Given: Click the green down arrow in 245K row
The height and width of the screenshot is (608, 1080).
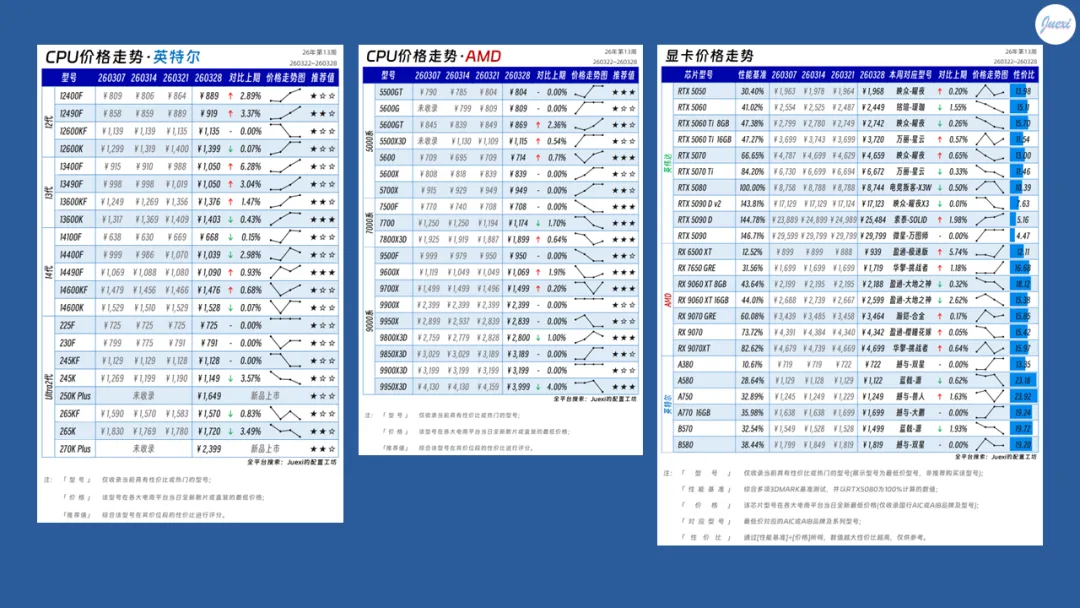Looking at the screenshot, I should click(x=230, y=378).
